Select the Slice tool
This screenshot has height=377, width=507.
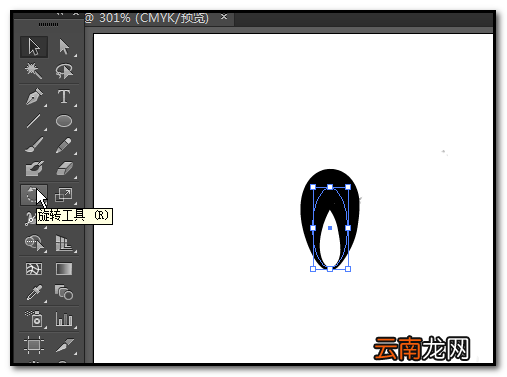[64, 345]
